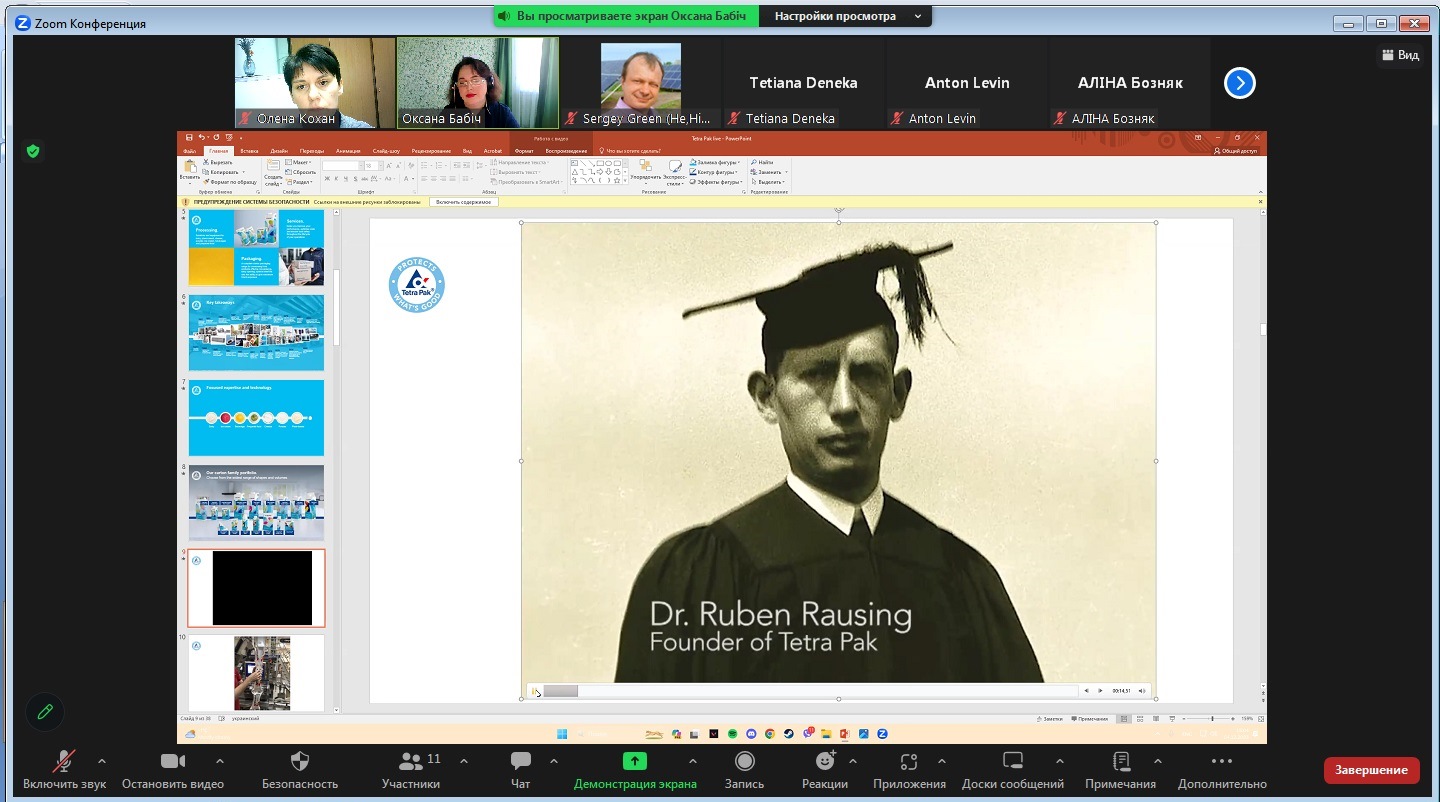Click the green annotation pencil button

coord(45,711)
